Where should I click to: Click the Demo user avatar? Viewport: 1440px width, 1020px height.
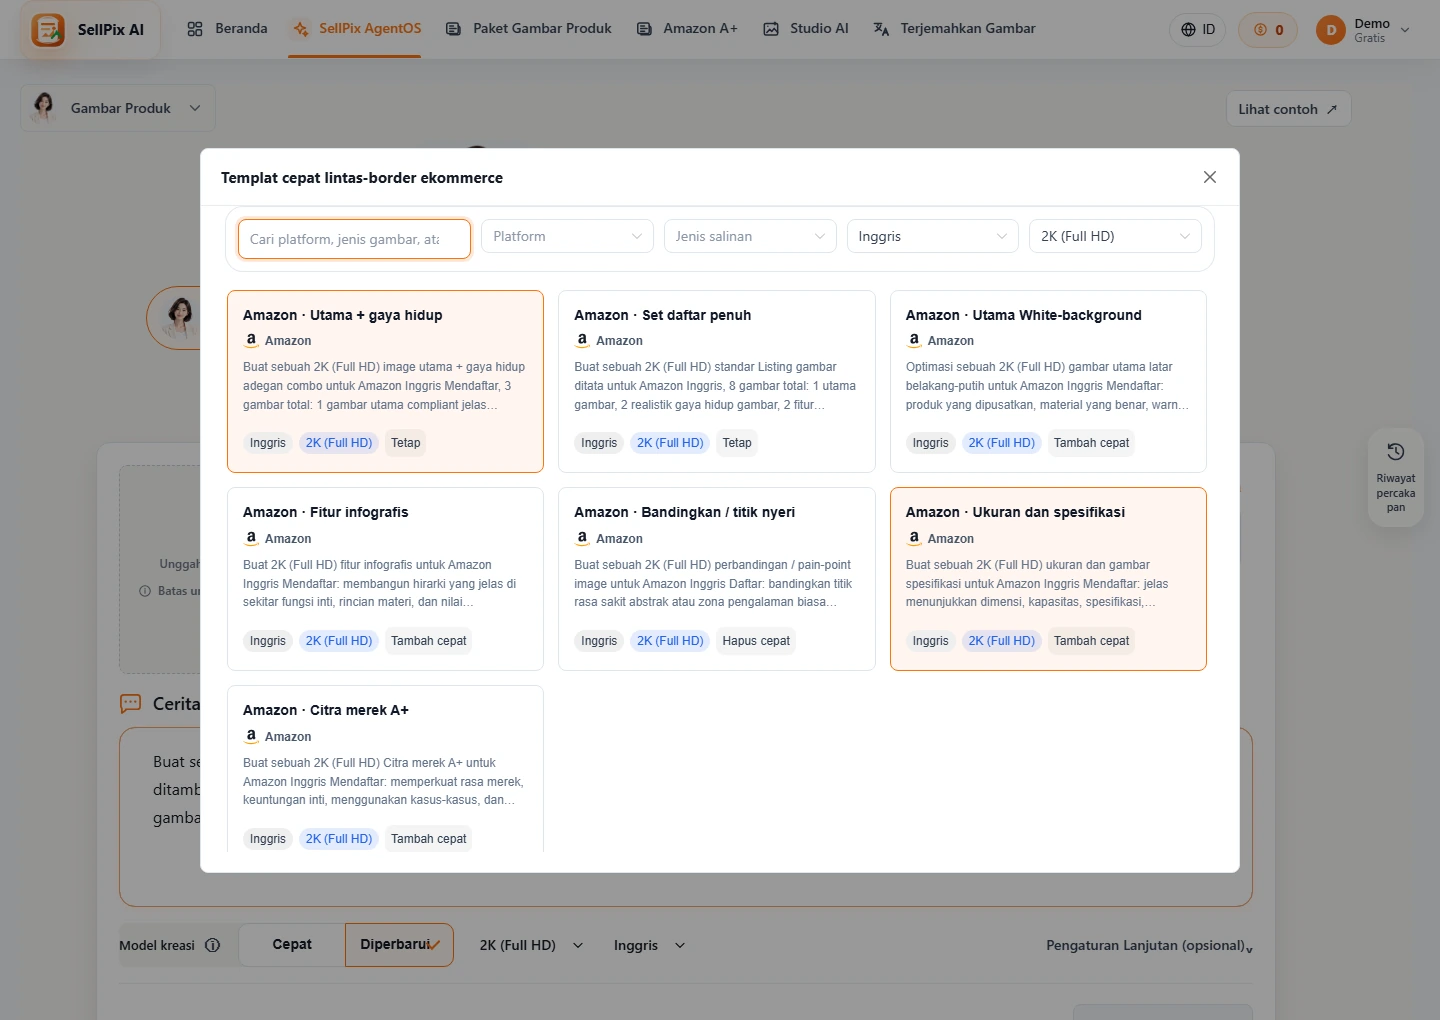[1331, 30]
